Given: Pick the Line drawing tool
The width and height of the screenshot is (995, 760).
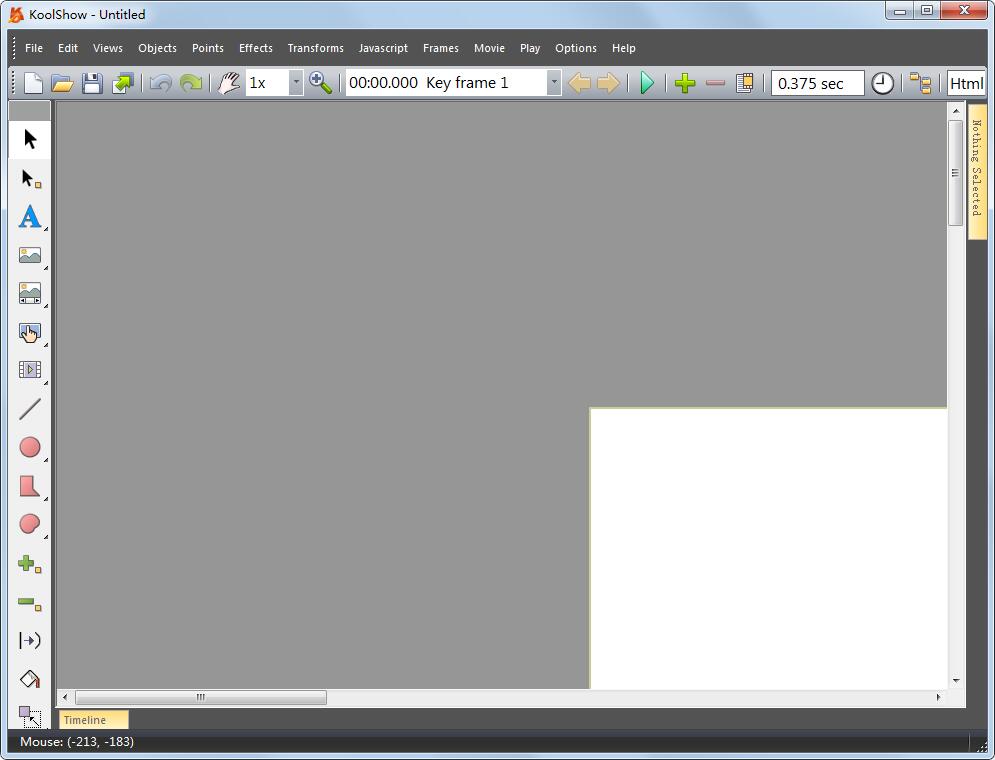Looking at the screenshot, I should coord(30,409).
